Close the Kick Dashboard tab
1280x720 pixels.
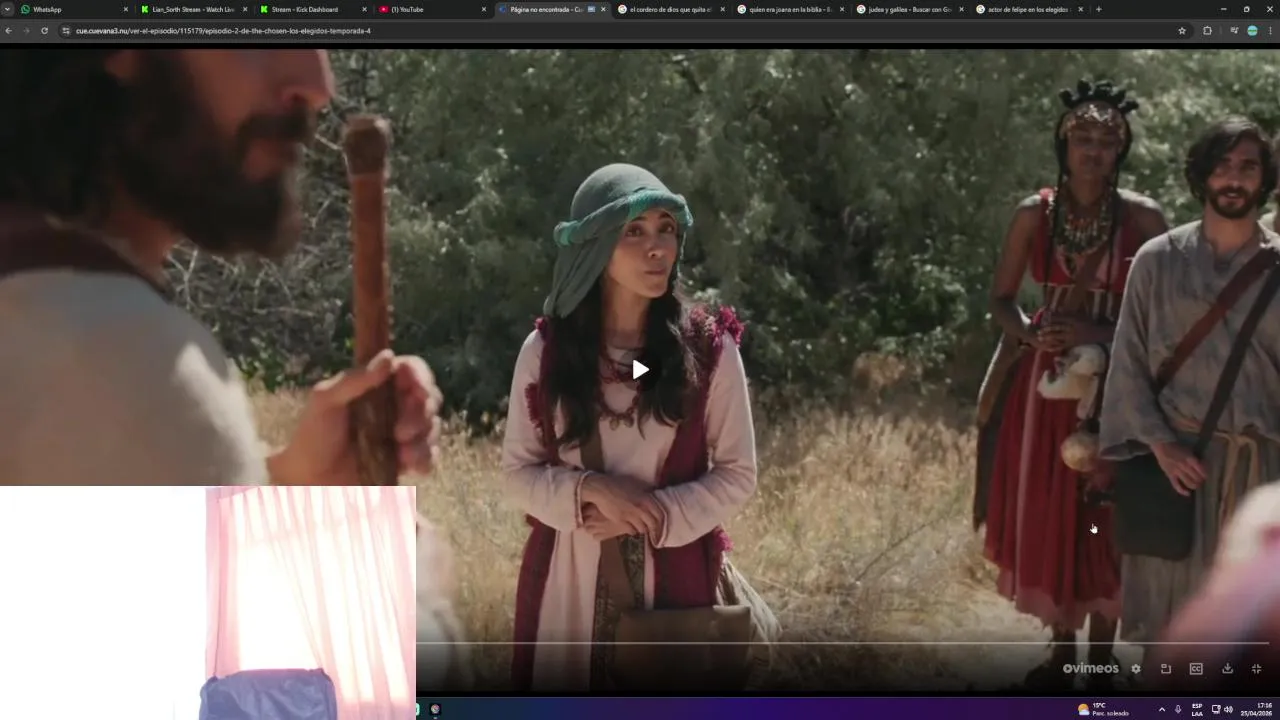click(x=364, y=9)
